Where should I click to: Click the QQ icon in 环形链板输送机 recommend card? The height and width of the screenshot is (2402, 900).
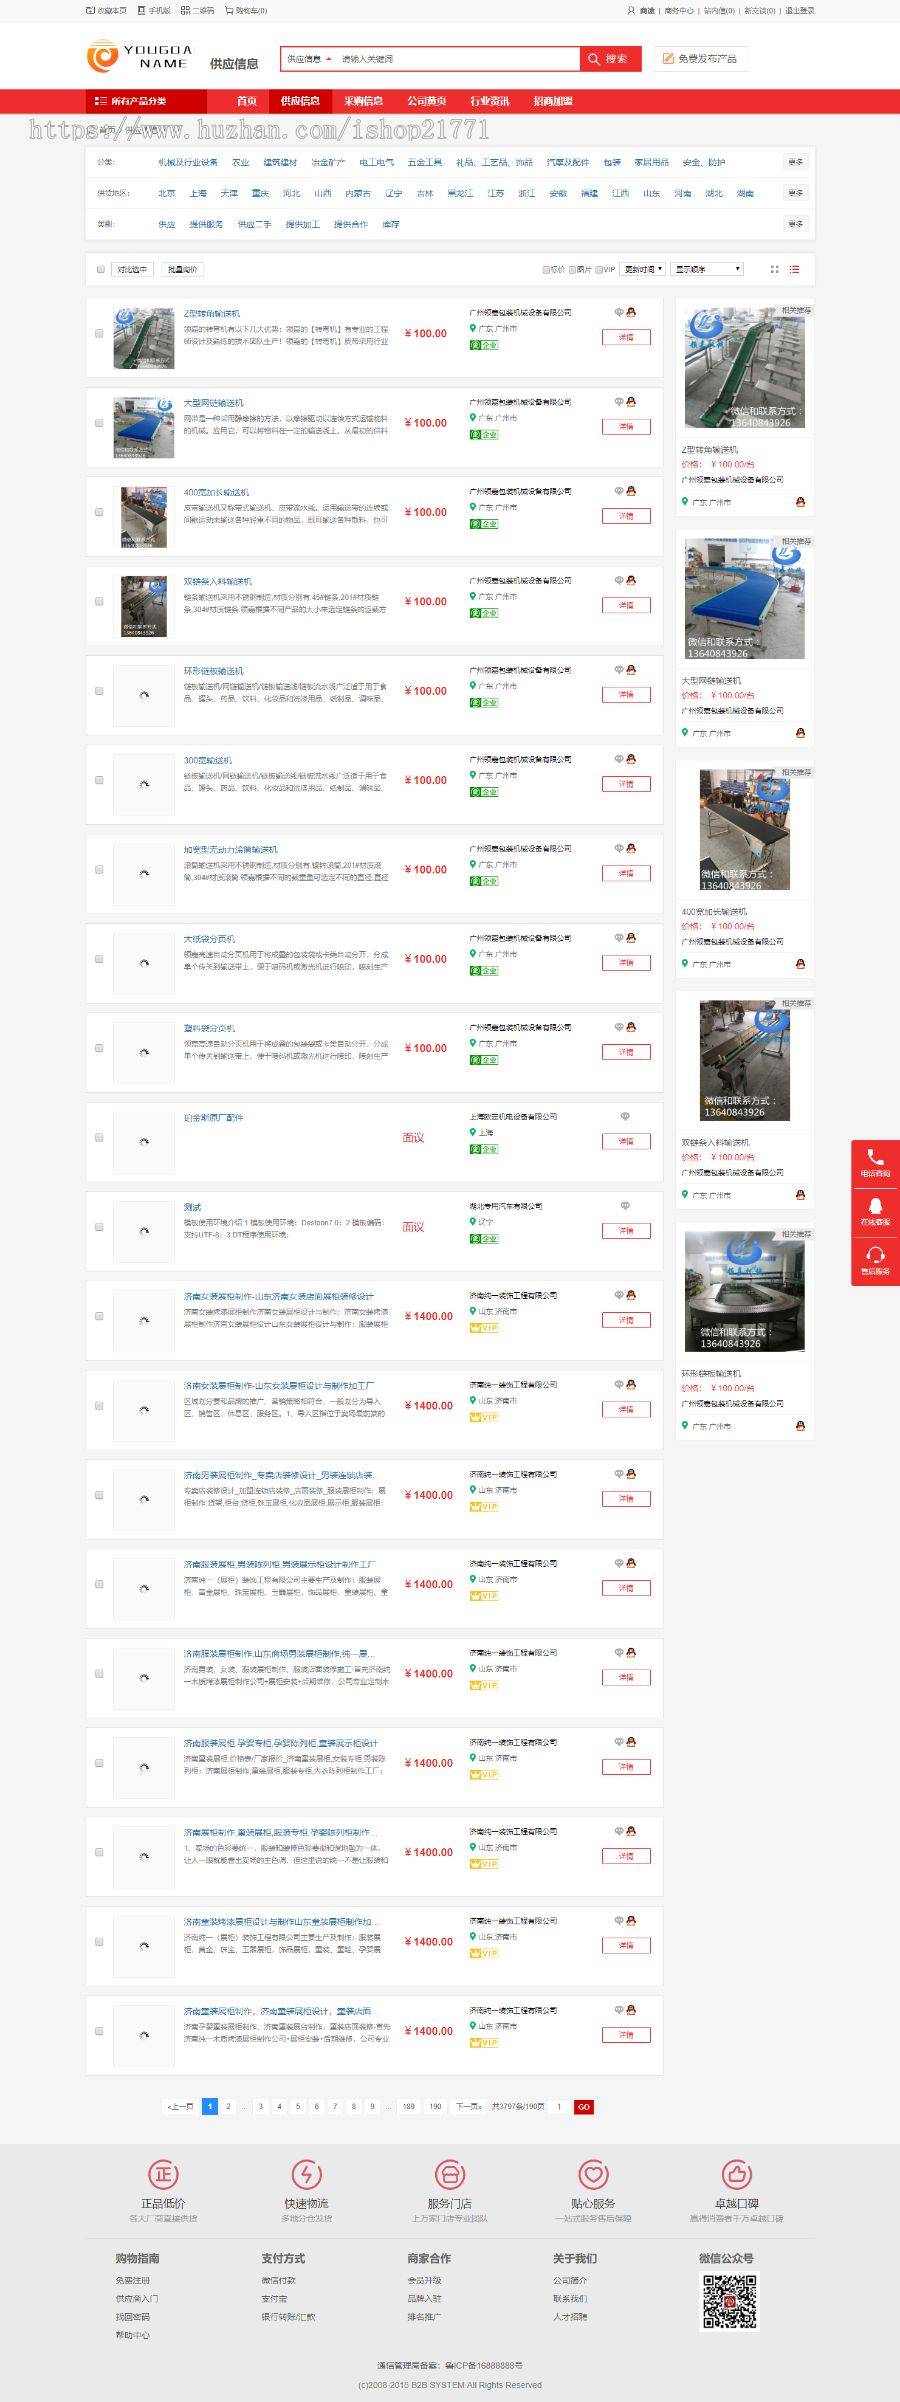(800, 1426)
